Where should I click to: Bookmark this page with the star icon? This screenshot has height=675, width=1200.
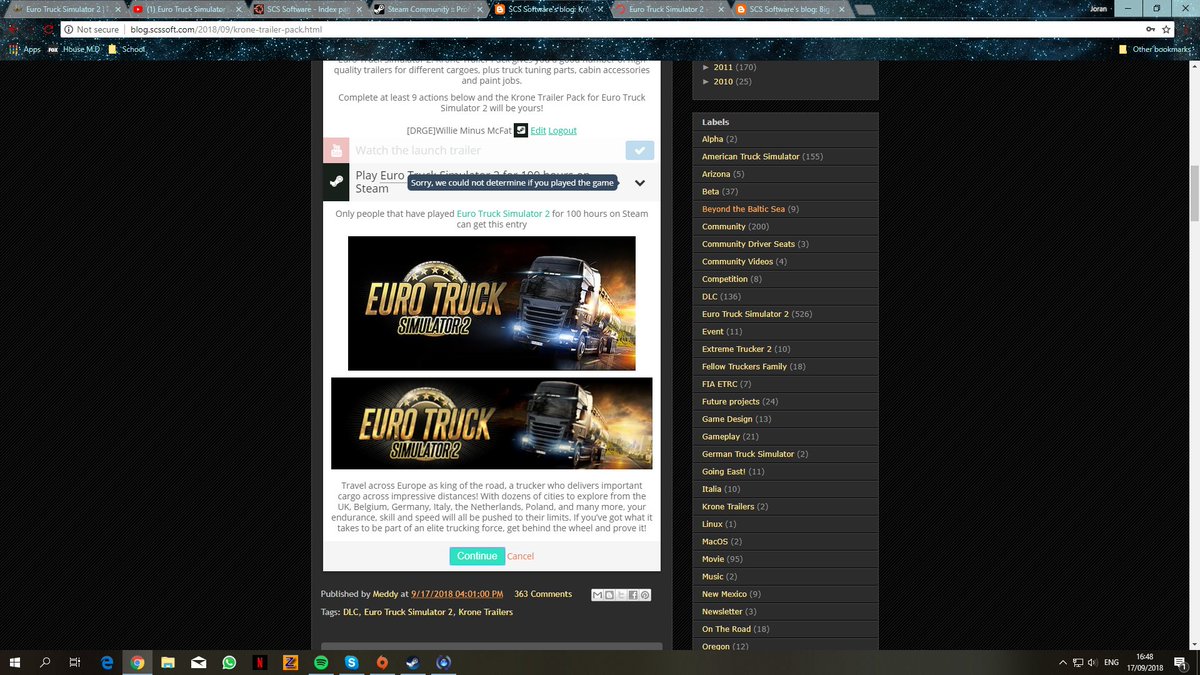click(x=1167, y=29)
